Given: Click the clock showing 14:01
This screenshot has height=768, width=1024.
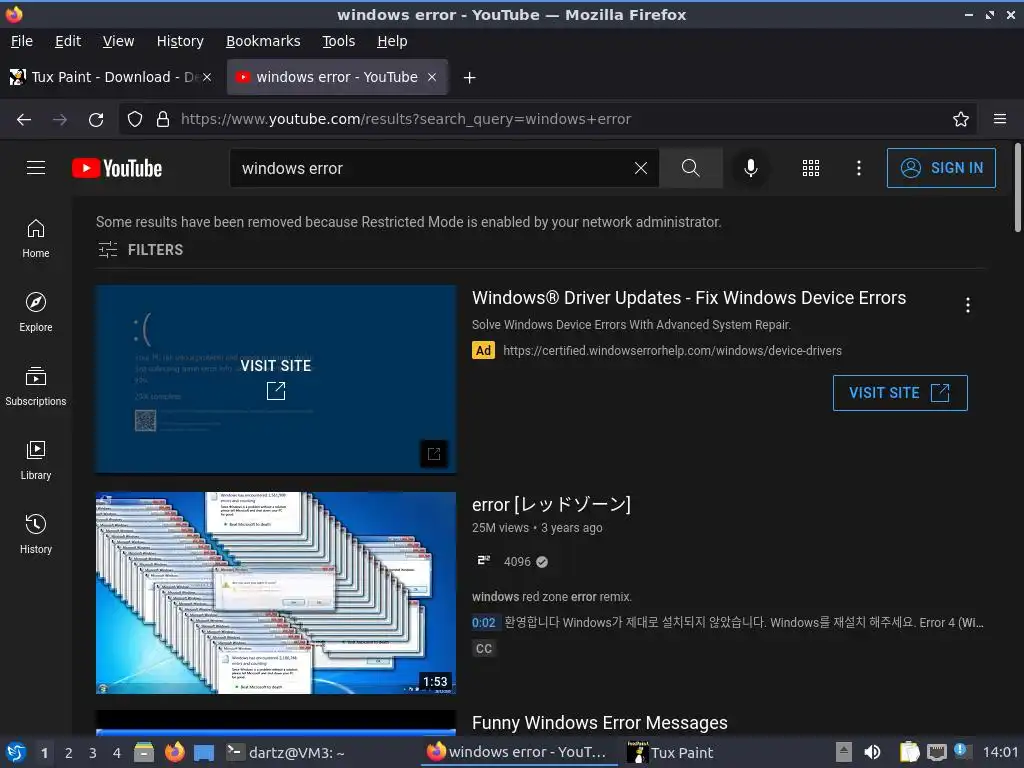Looking at the screenshot, I should coord(1000,752).
